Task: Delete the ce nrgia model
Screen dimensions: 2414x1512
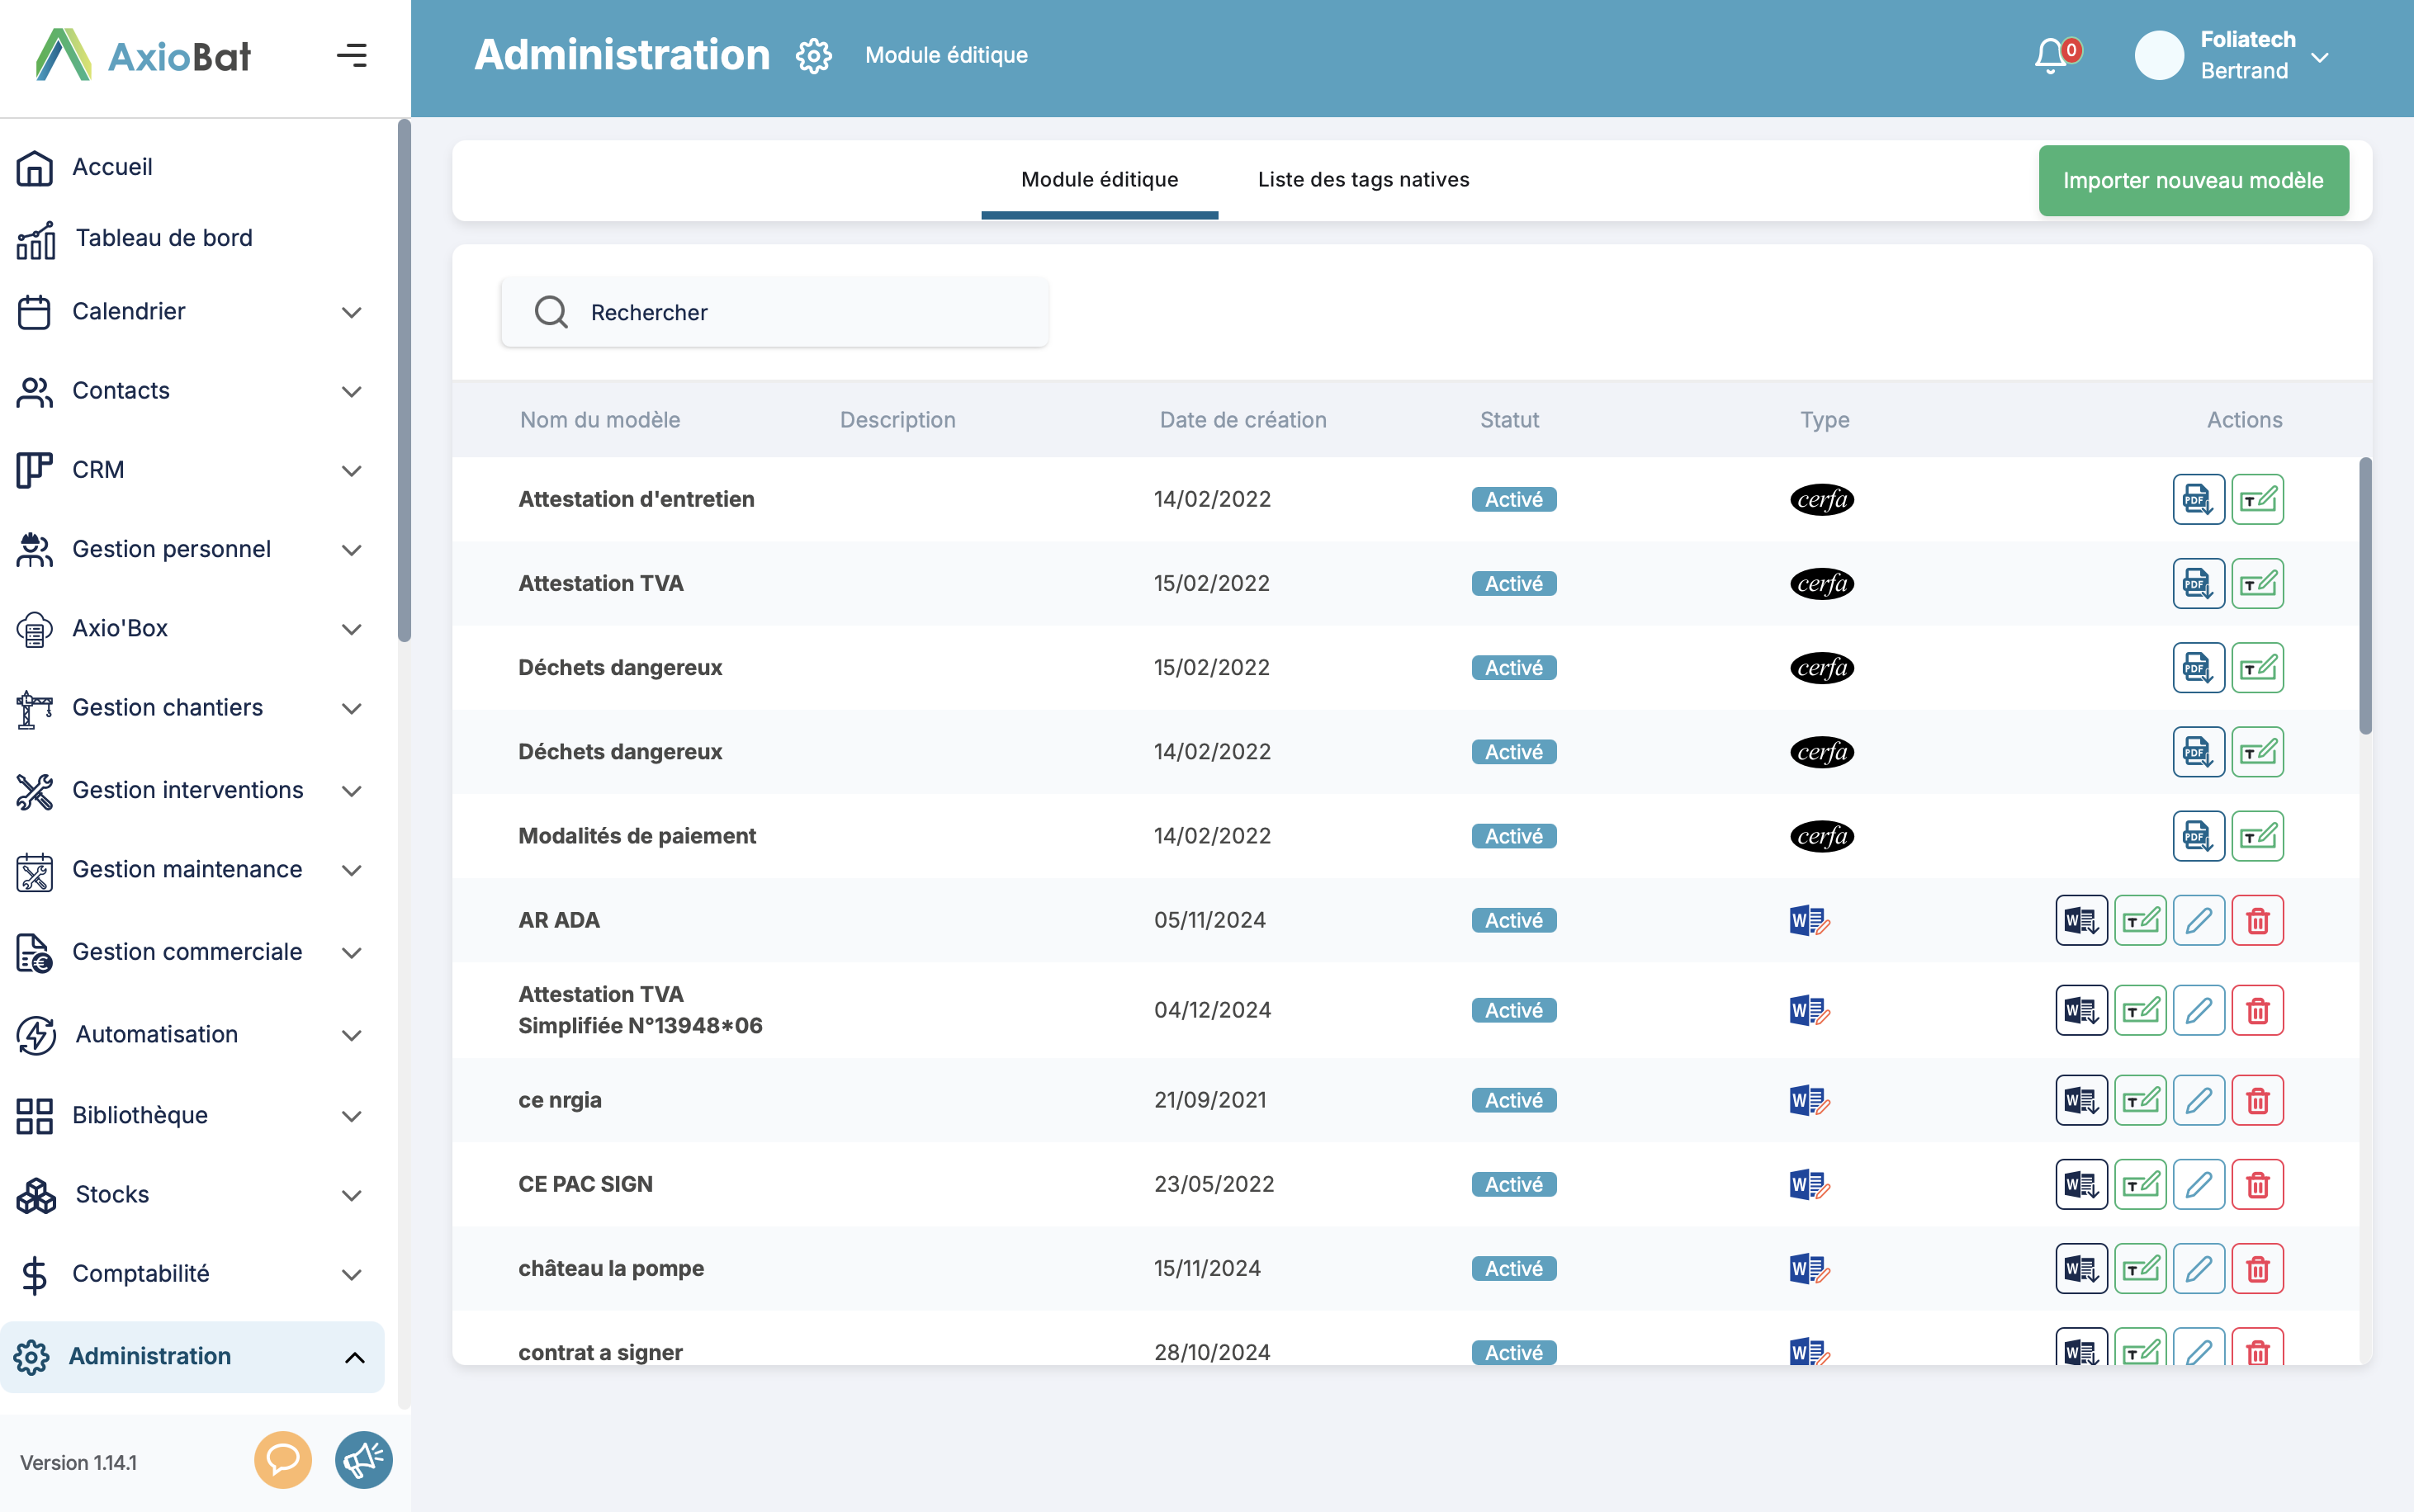Action: coord(2257,1100)
